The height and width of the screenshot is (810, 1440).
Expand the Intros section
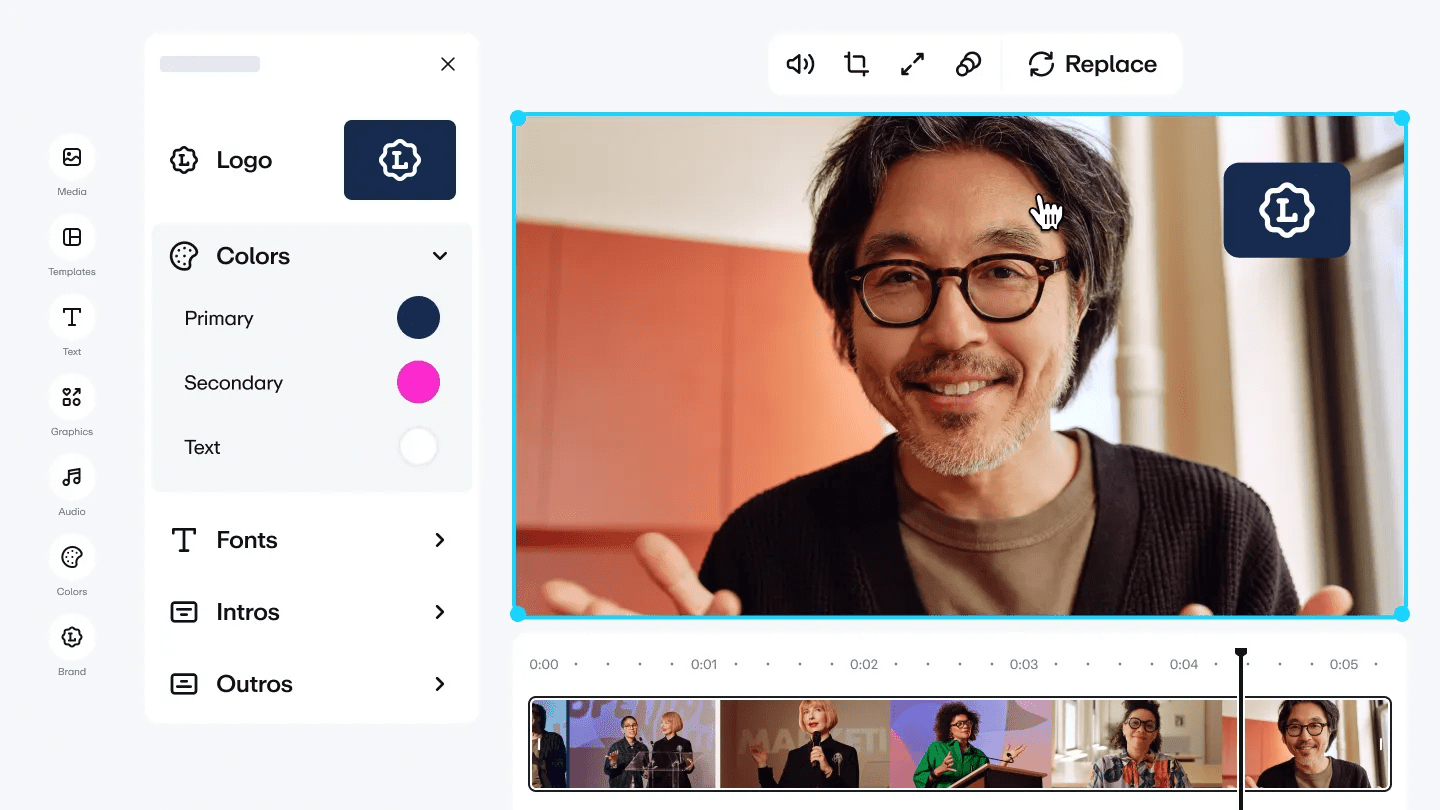point(439,612)
